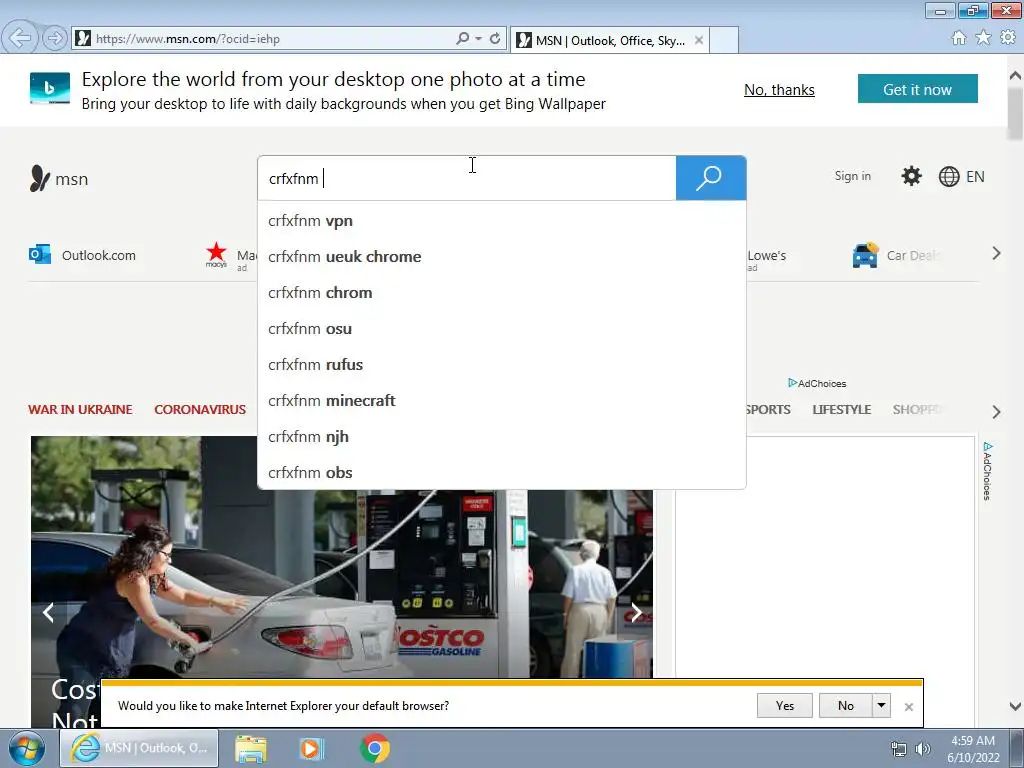The image size is (1024, 768).
Task: Click the page scrollbar down arrow
Action: tap(1015, 706)
